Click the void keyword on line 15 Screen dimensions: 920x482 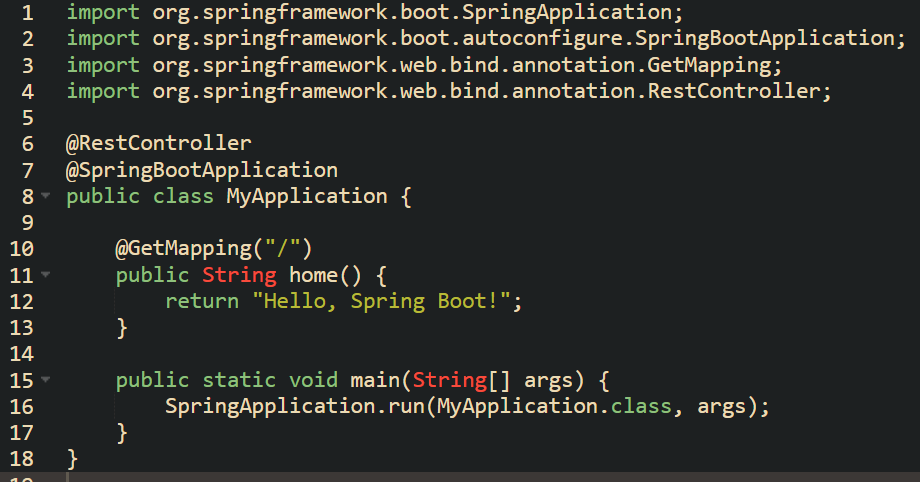click(313, 380)
